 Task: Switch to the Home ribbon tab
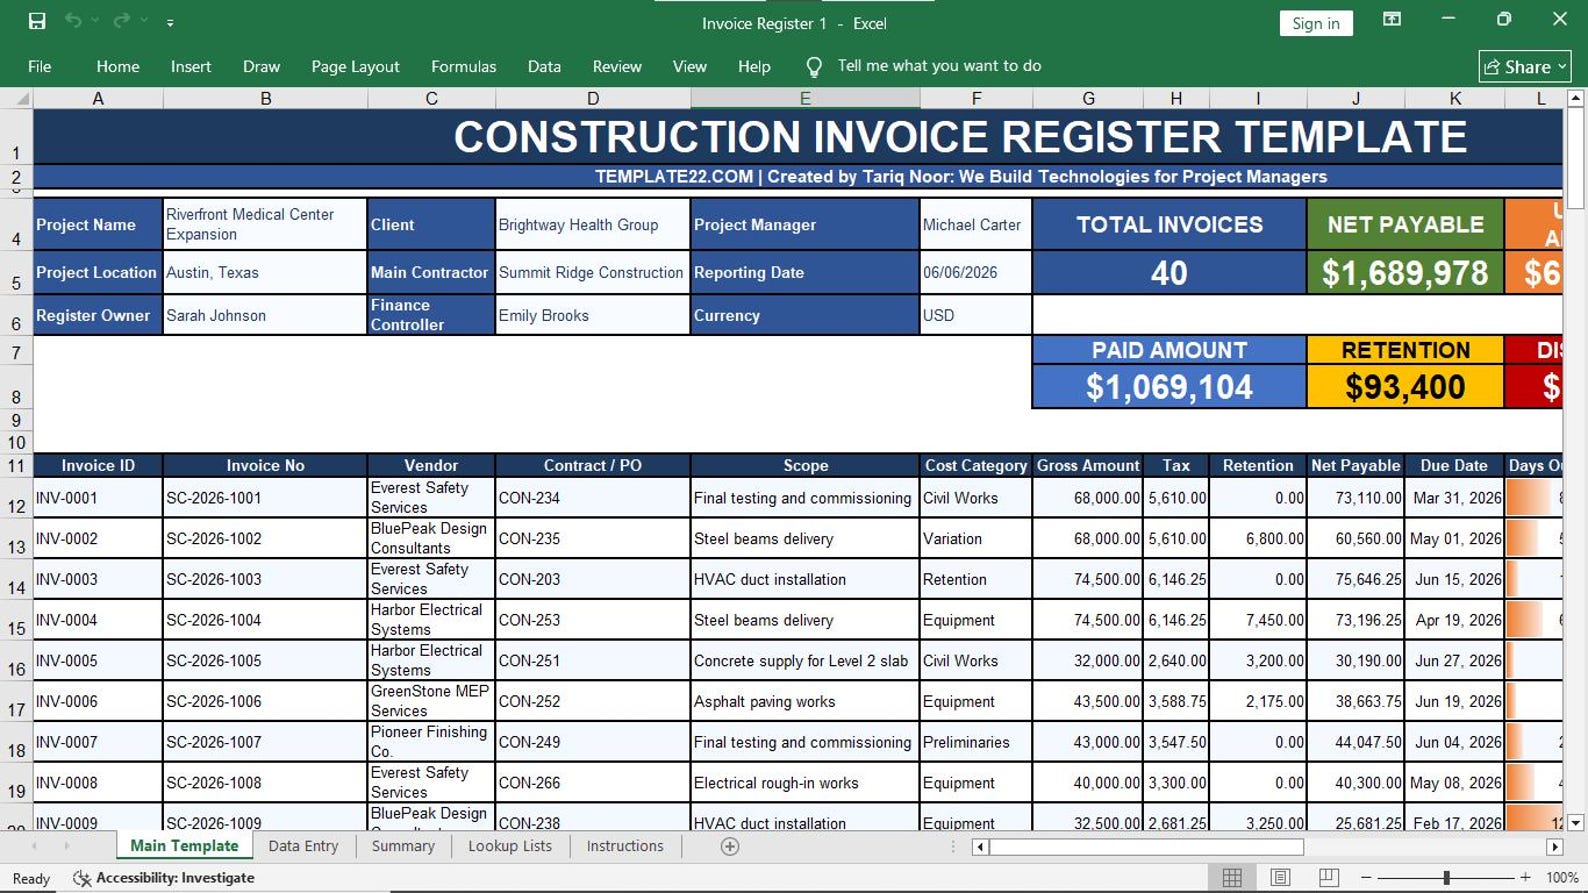pyautogui.click(x=118, y=66)
